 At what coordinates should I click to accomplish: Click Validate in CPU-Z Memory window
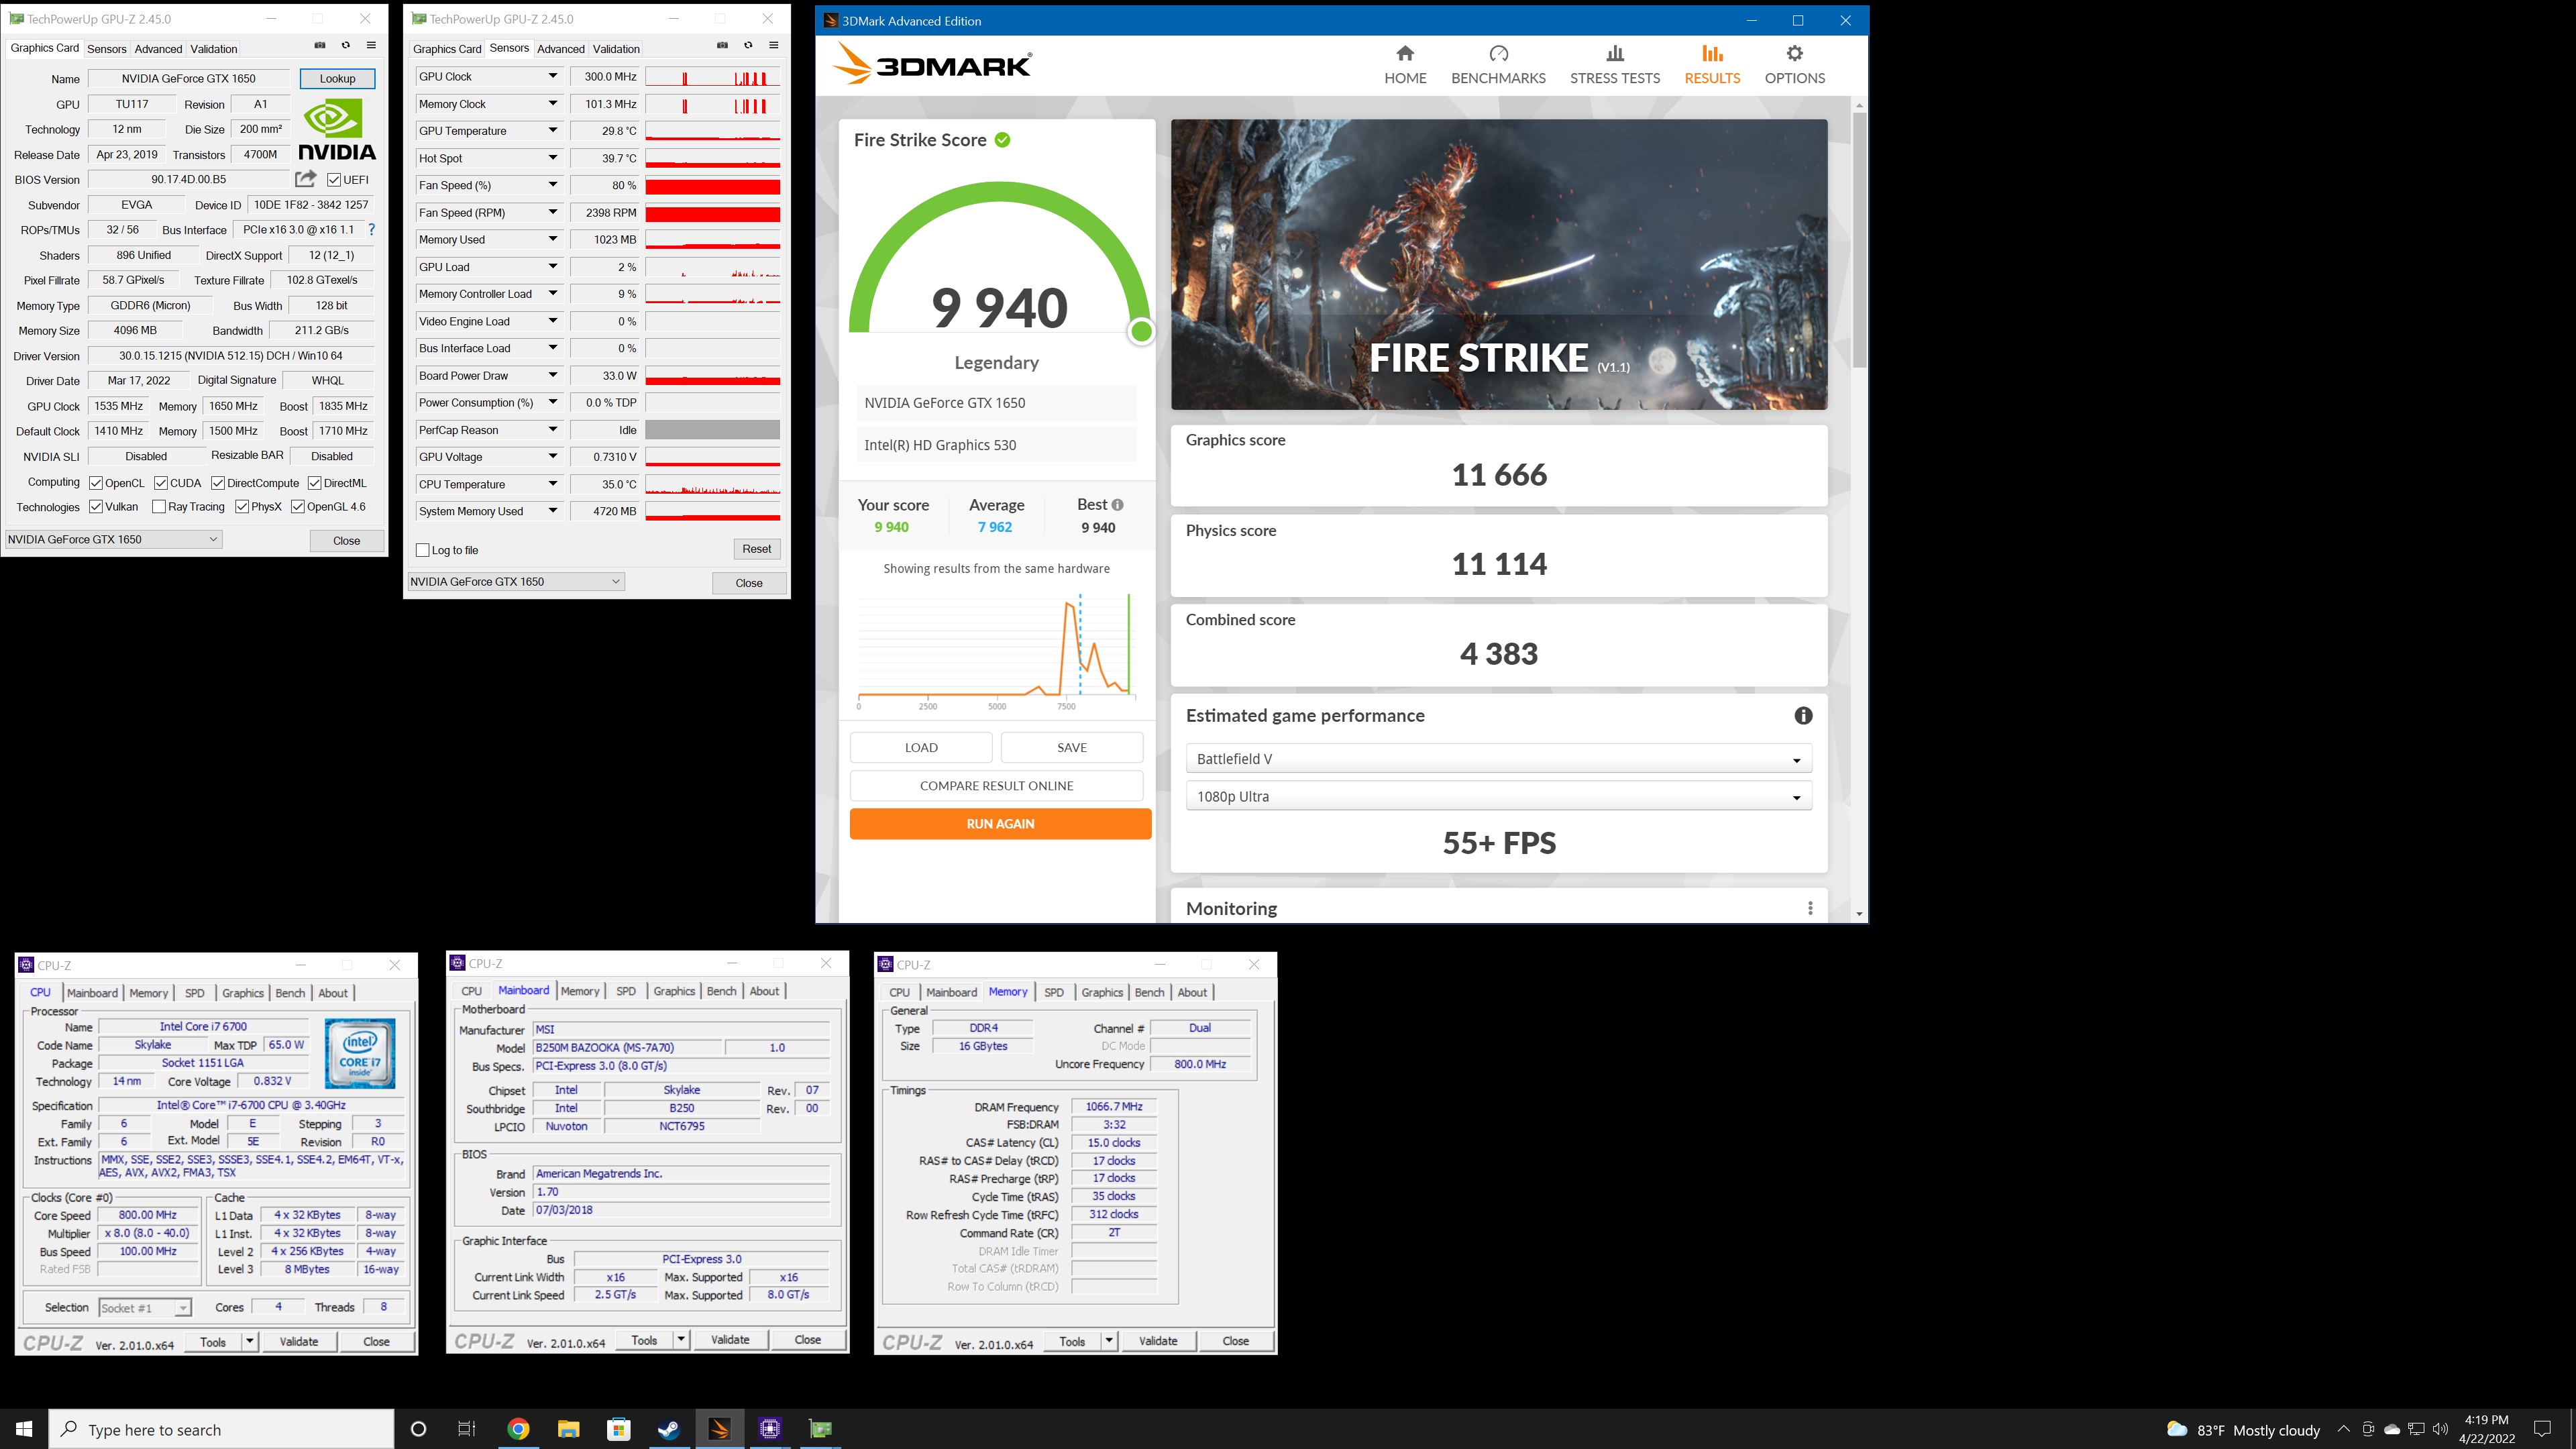click(1158, 1341)
